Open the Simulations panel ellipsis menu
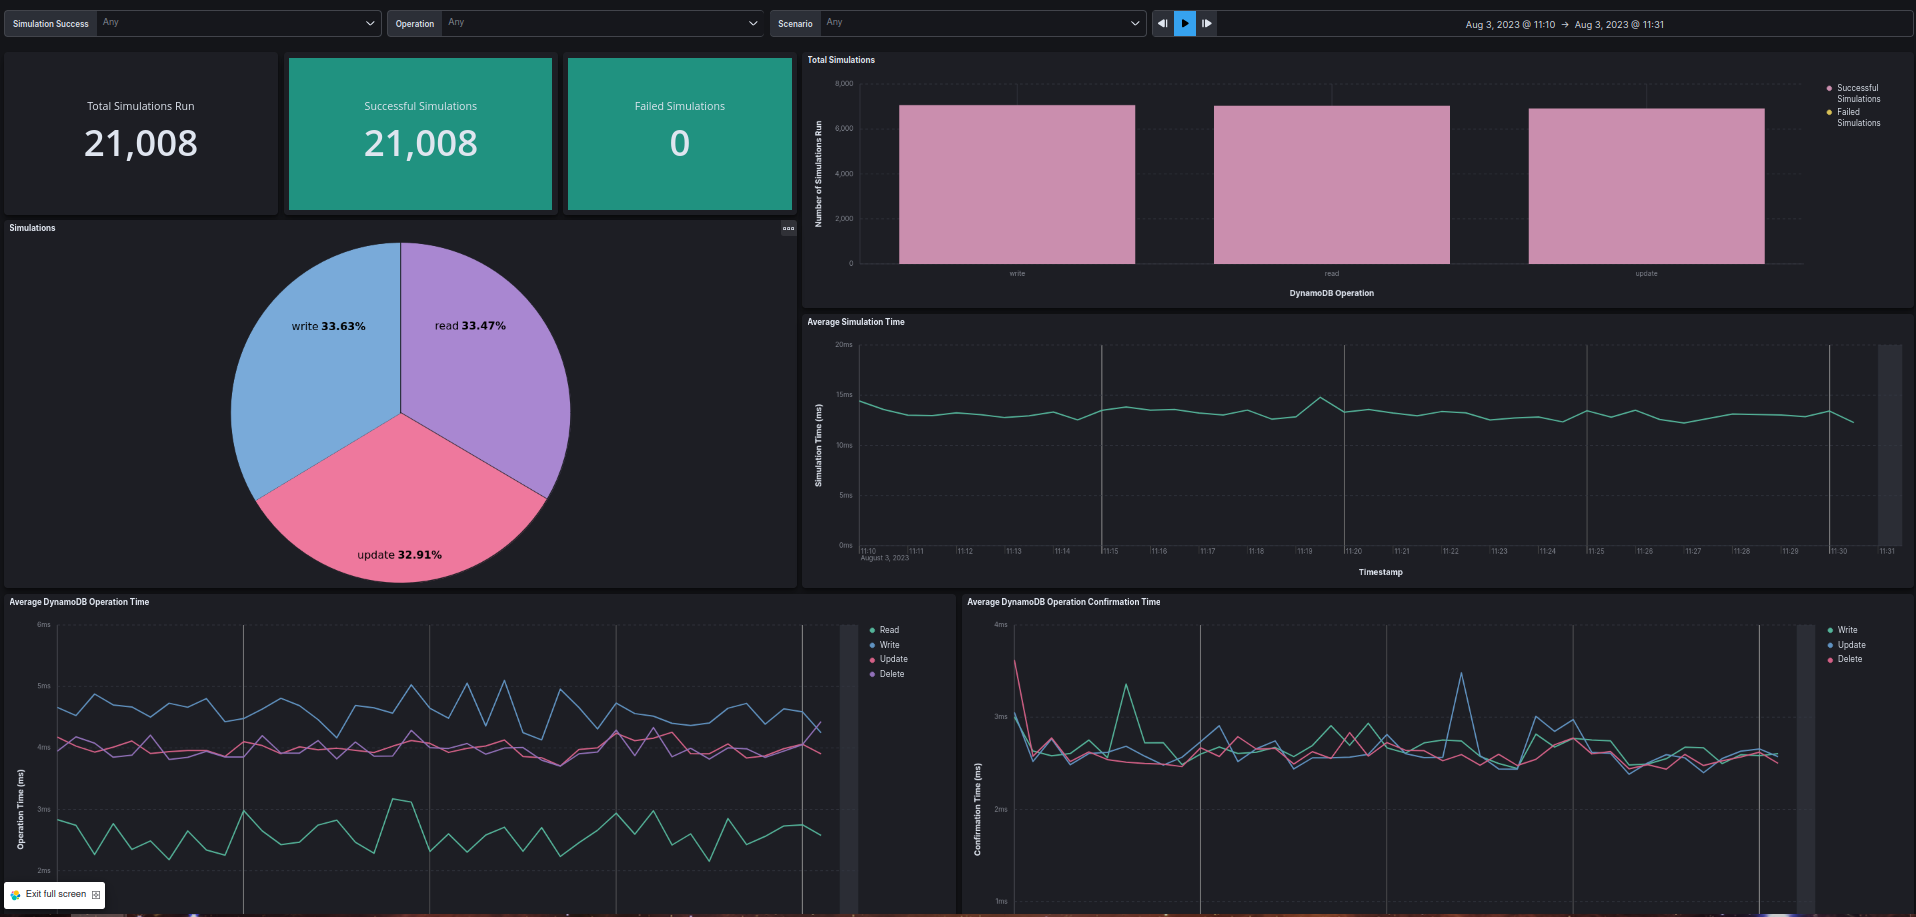This screenshot has width=1916, height=917. [x=787, y=228]
